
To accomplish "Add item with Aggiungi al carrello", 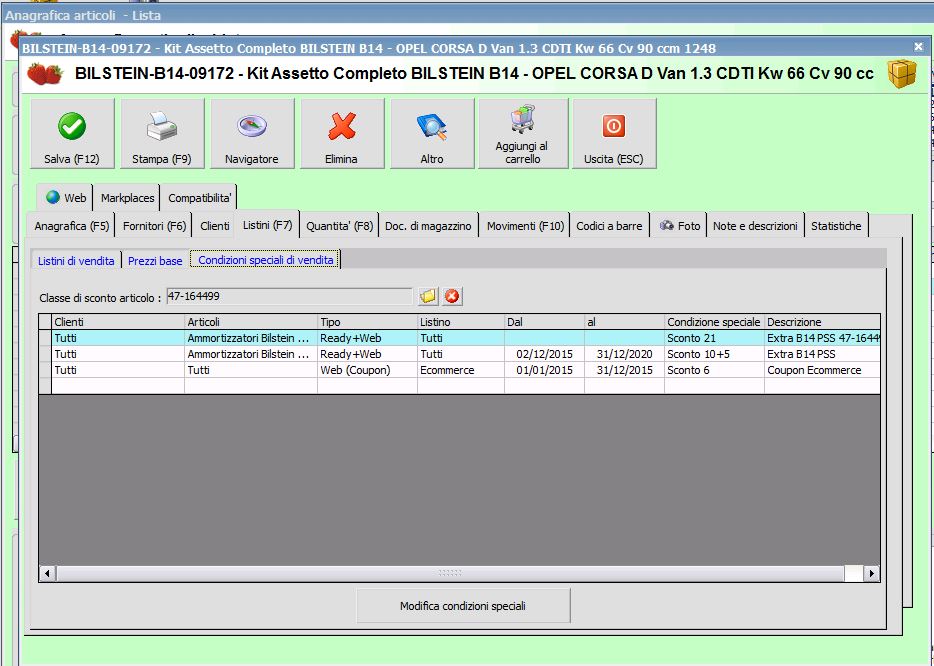I will tap(523, 133).
